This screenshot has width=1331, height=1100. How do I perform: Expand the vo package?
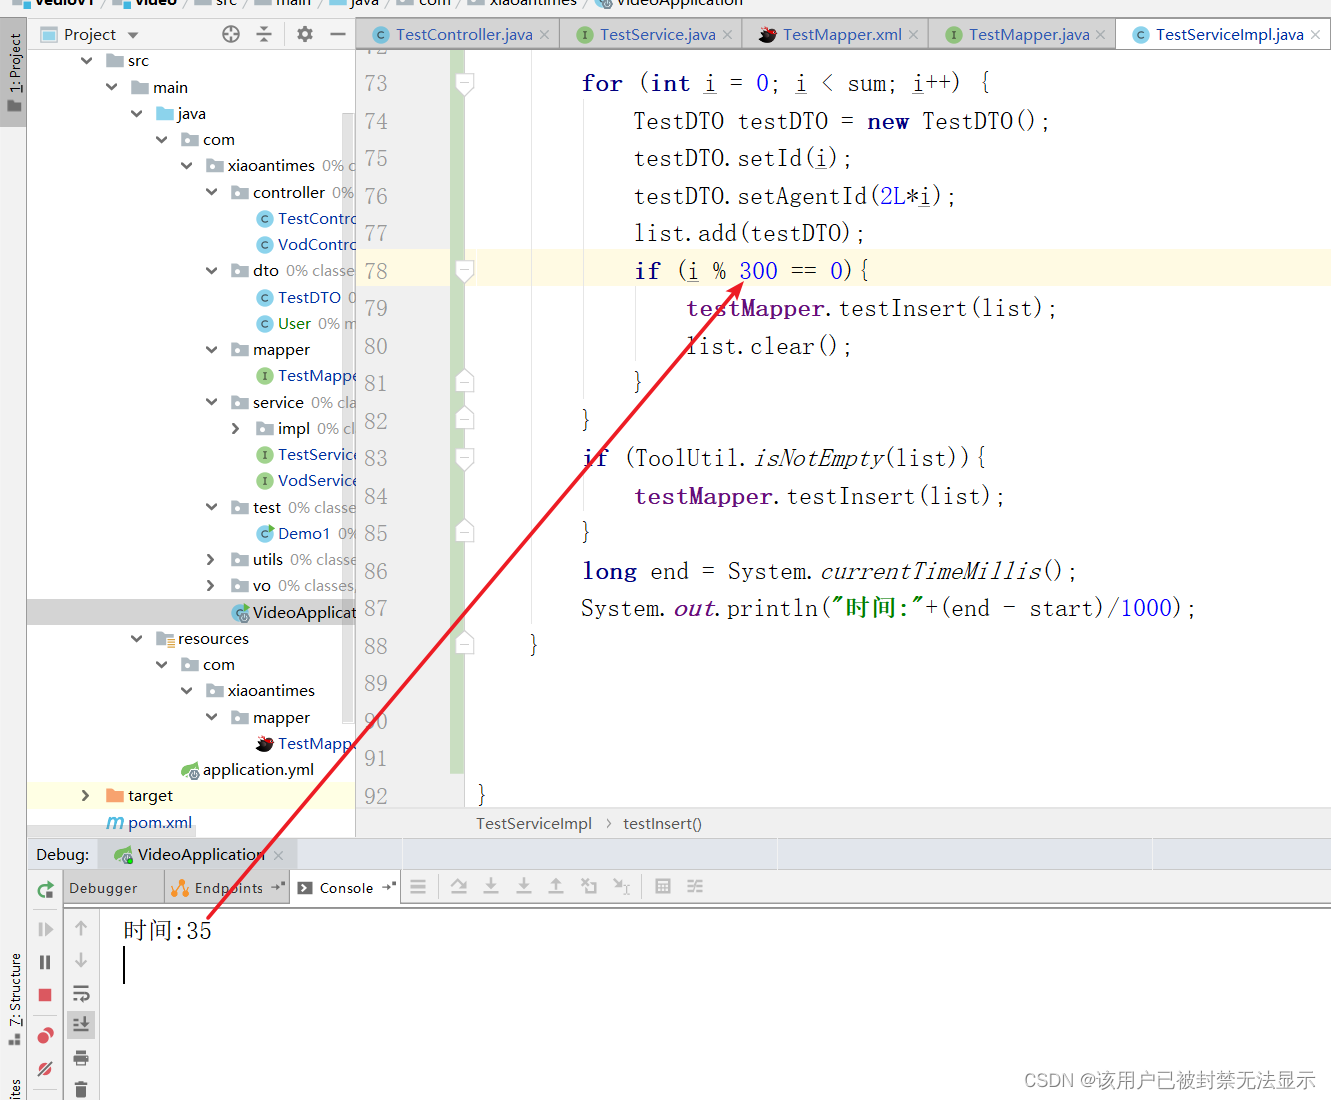(211, 585)
